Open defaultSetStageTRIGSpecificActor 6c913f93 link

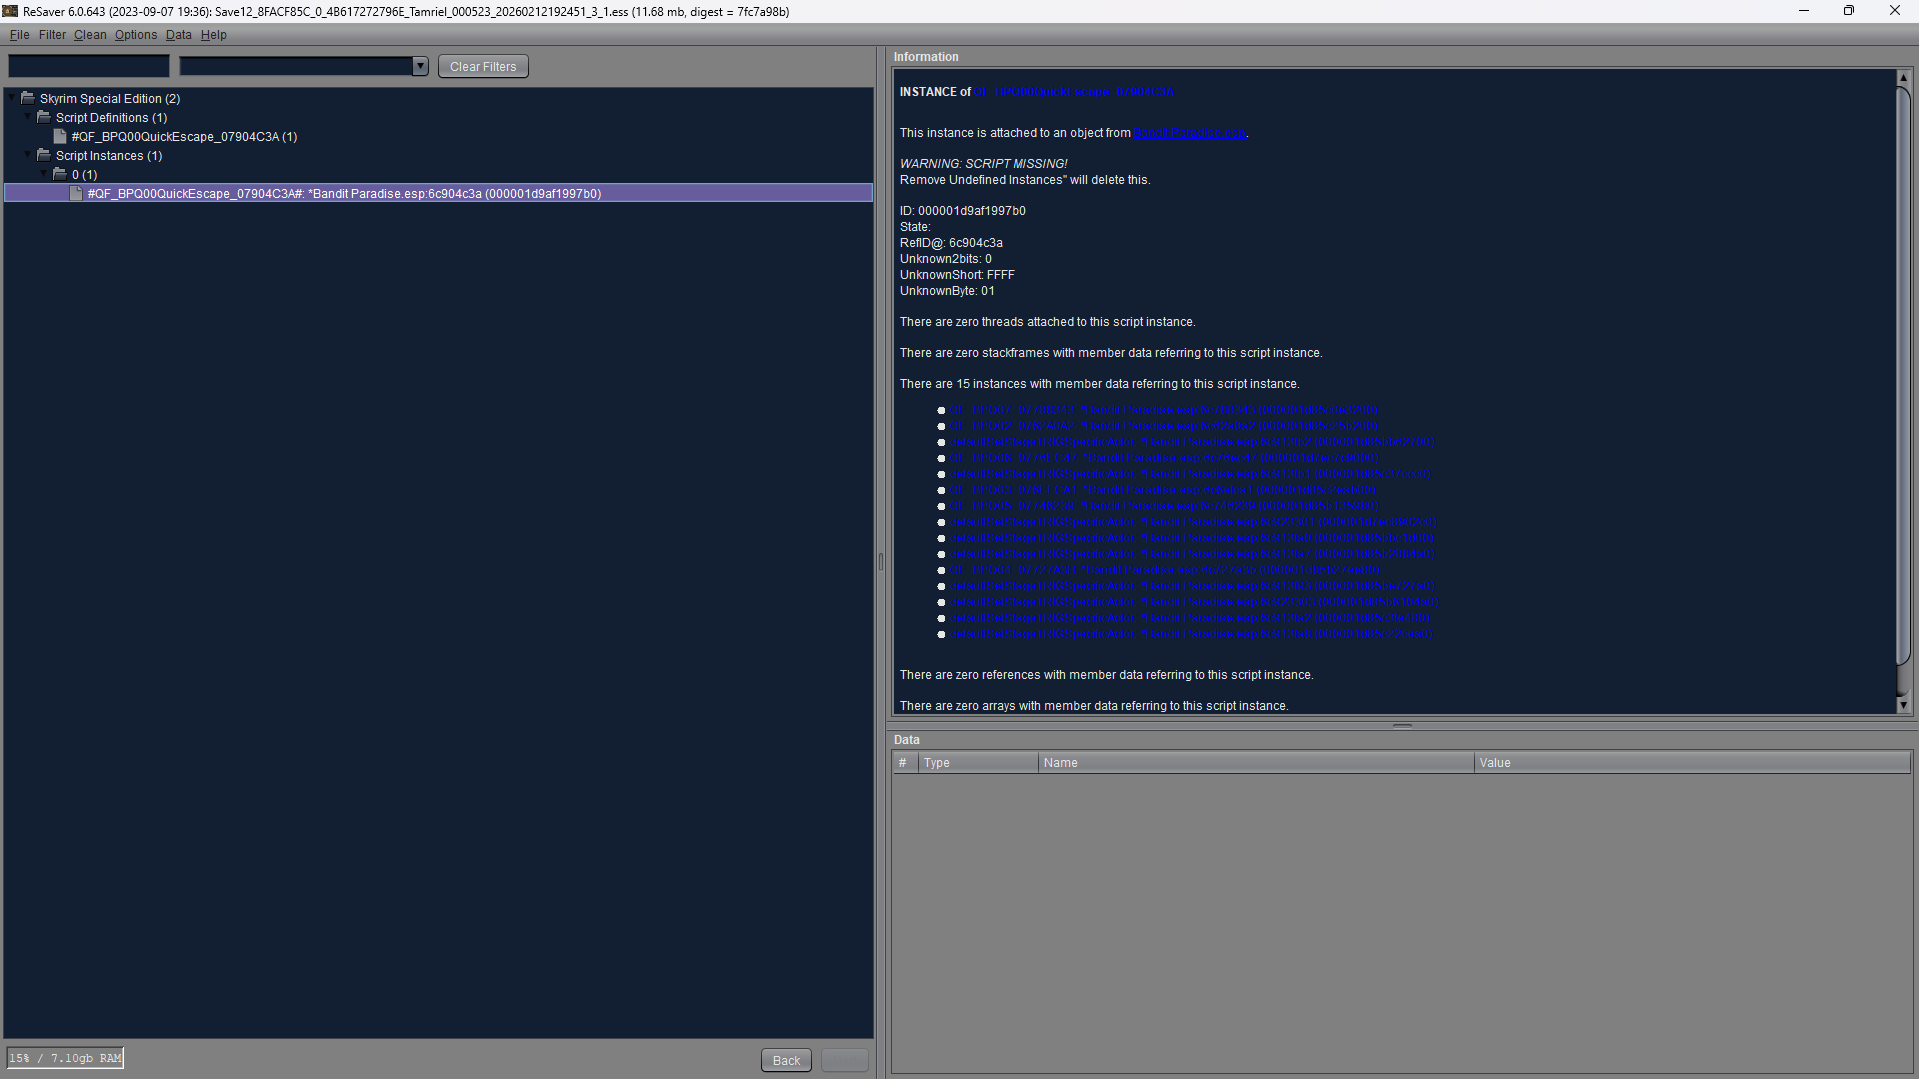(x=1192, y=586)
